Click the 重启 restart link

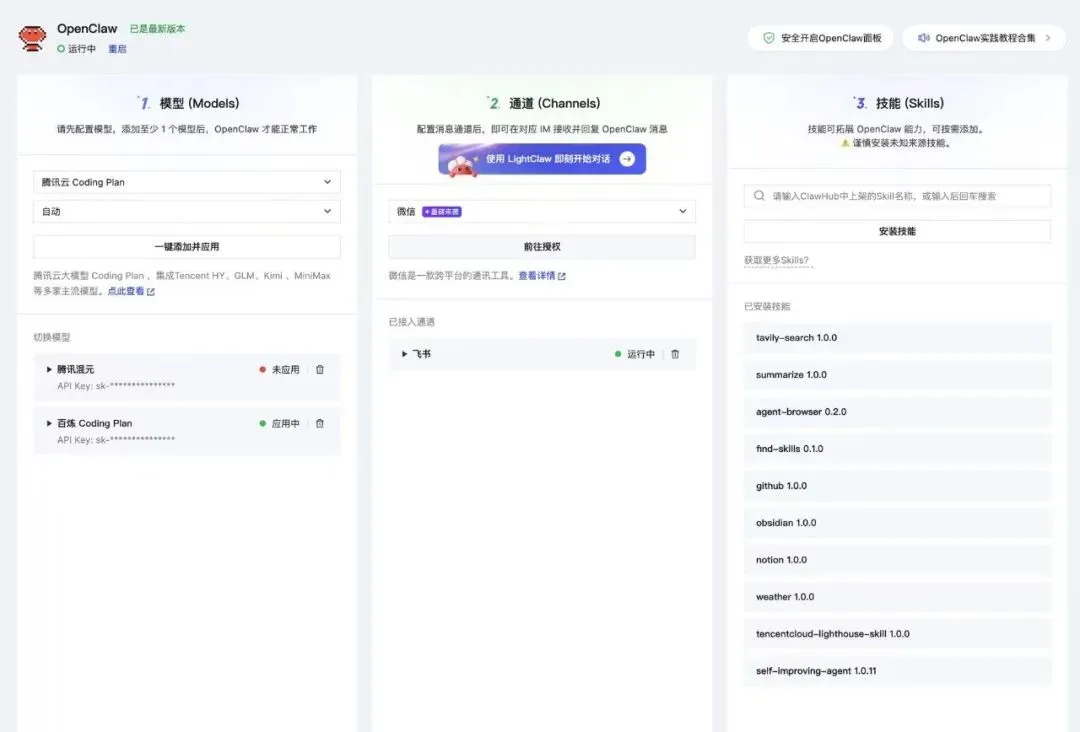(x=117, y=49)
